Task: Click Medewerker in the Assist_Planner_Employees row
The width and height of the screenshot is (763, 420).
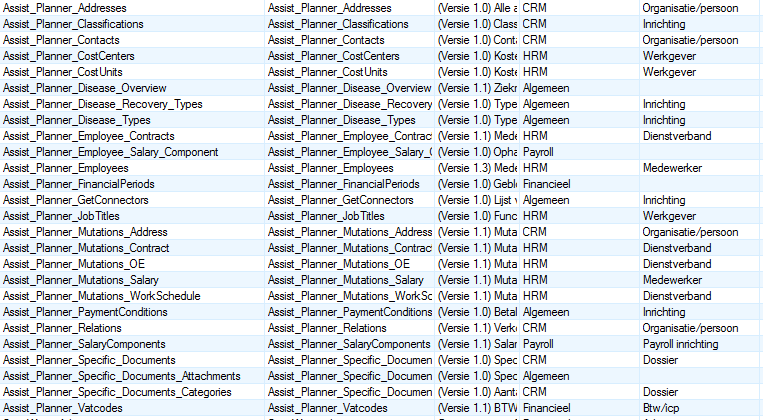Action: tap(672, 168)
